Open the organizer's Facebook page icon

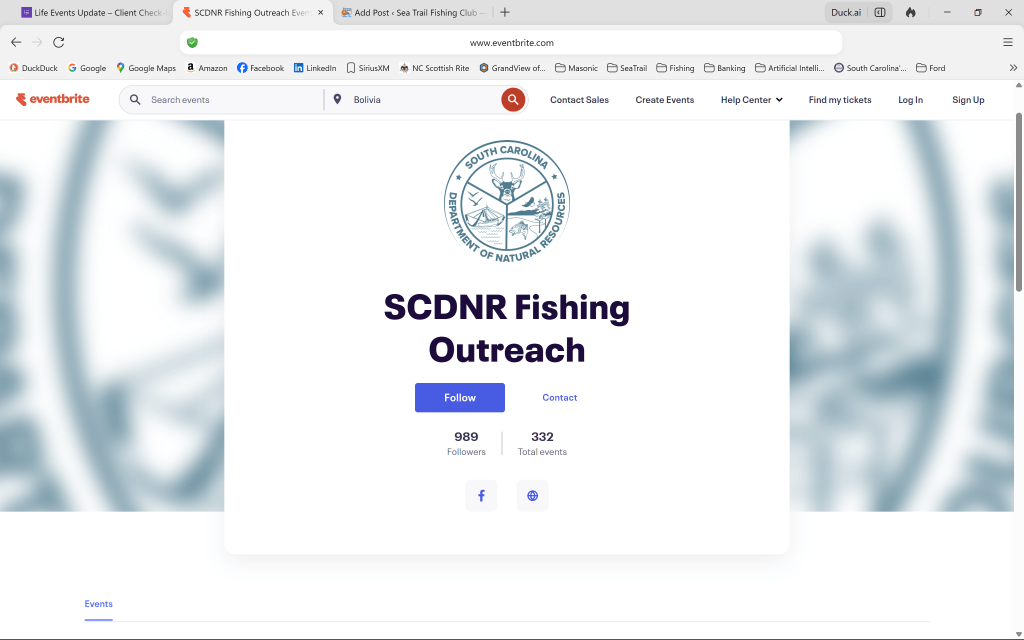click(481, 496)
